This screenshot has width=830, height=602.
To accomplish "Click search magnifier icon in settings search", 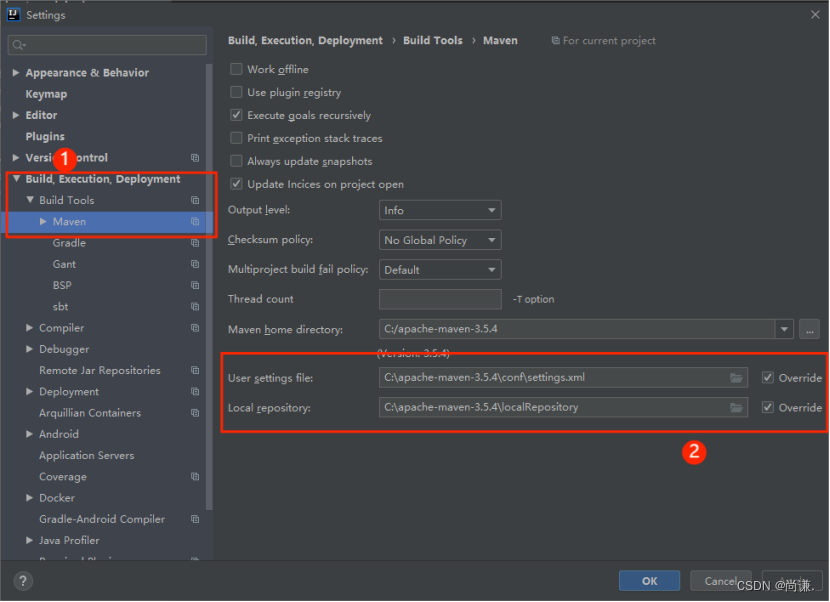I will [x=19, y=45].
